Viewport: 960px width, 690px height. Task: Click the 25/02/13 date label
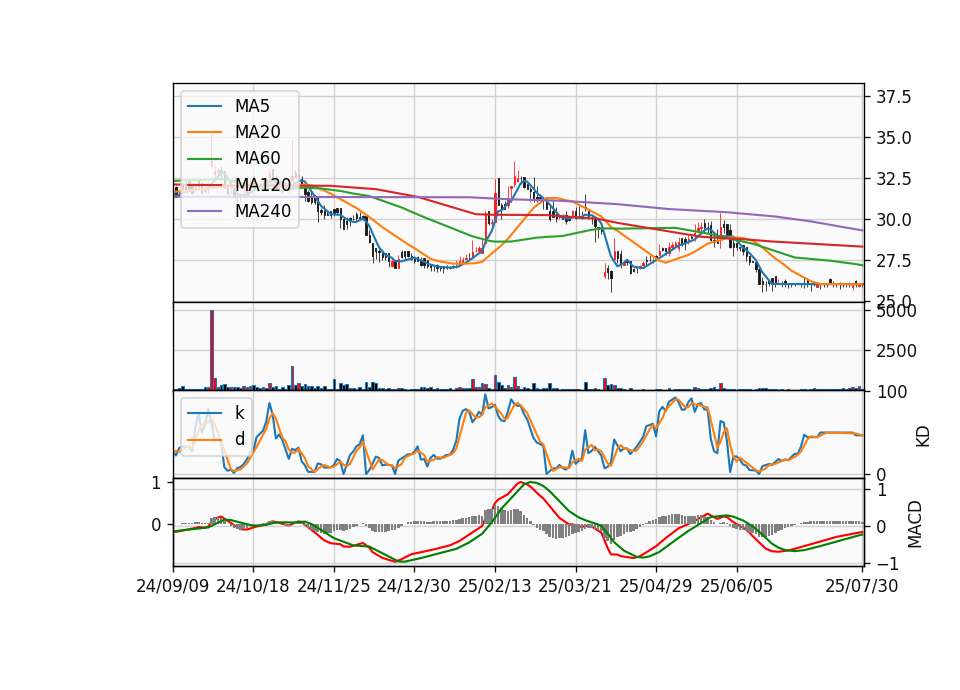pyautogui.click(x=495, y=586)
